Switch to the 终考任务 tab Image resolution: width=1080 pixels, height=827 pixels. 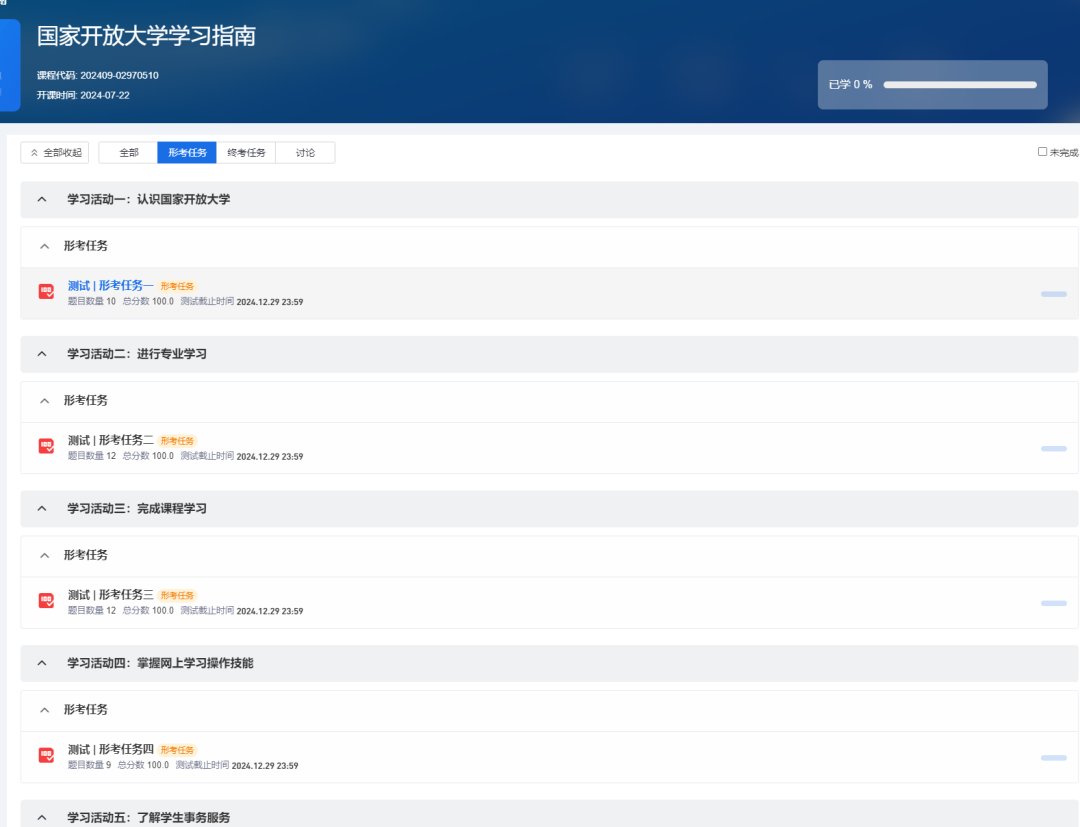[x=245, y=152]
